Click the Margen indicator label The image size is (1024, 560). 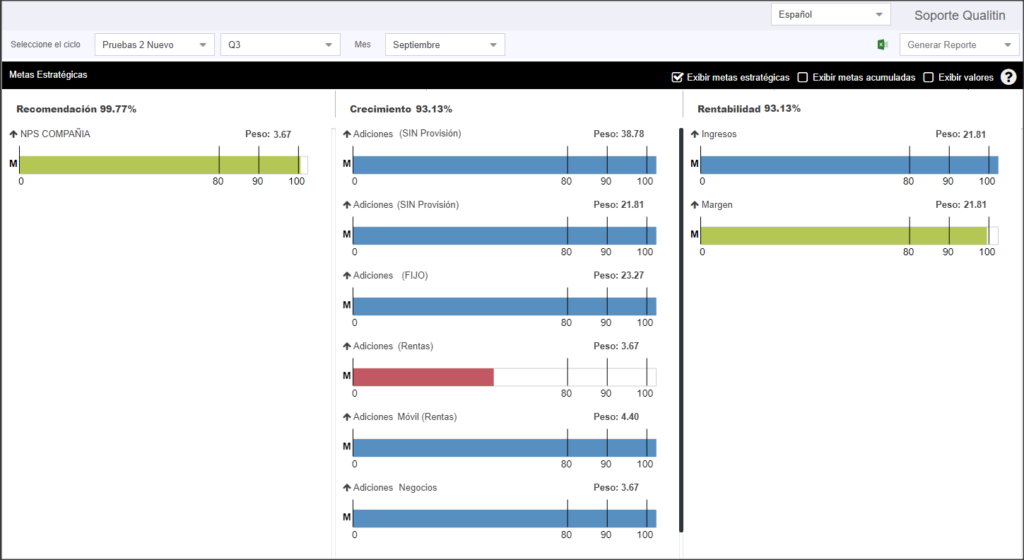pyautogui.click(x=717, y=204)
